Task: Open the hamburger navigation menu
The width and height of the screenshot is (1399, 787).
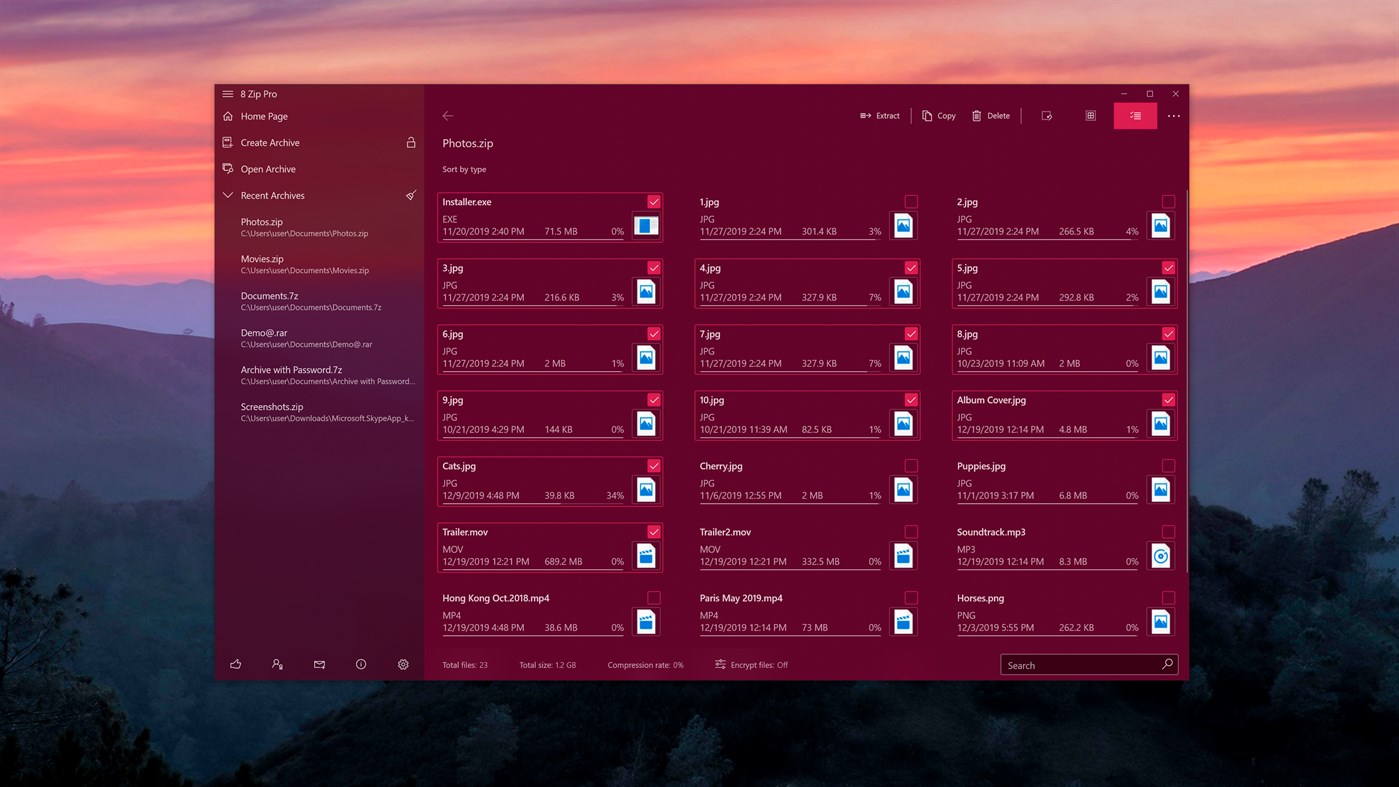Action: (x=227, y=93)
